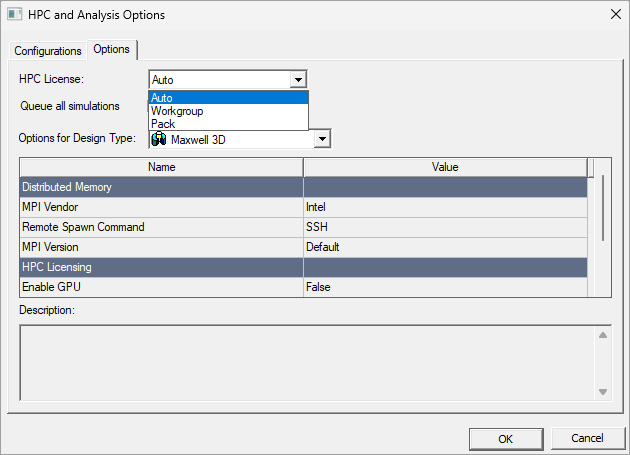Open the HPC License dropdown arrow

298,80
